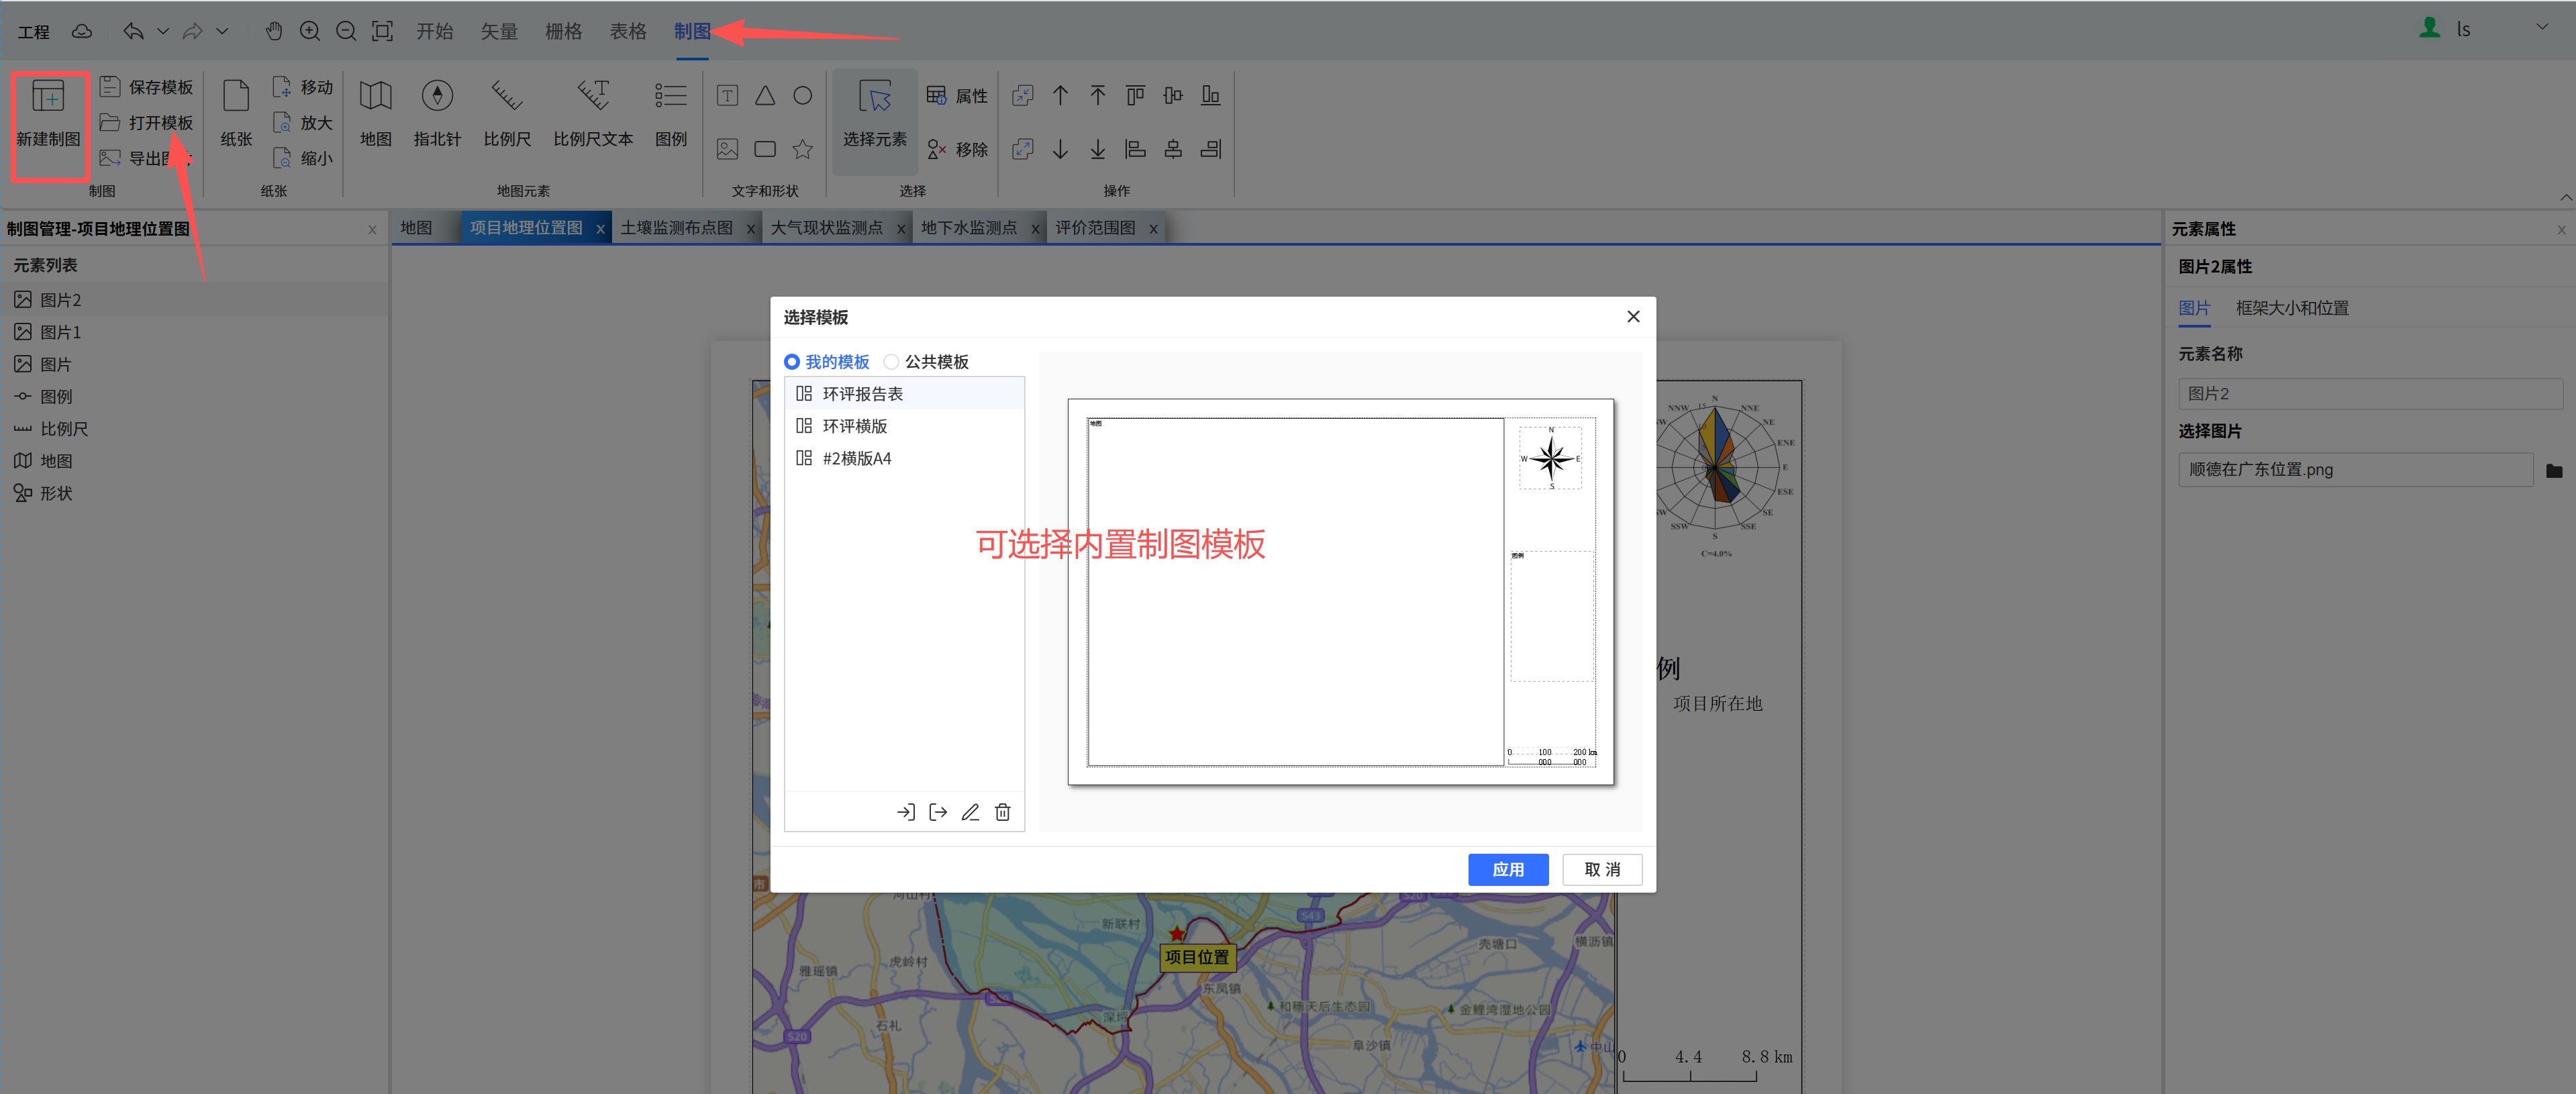Screen dimensions: 2576x1094
Task: Switch to 框架大小和位置 properties tab
Action: click(2292, 308)
